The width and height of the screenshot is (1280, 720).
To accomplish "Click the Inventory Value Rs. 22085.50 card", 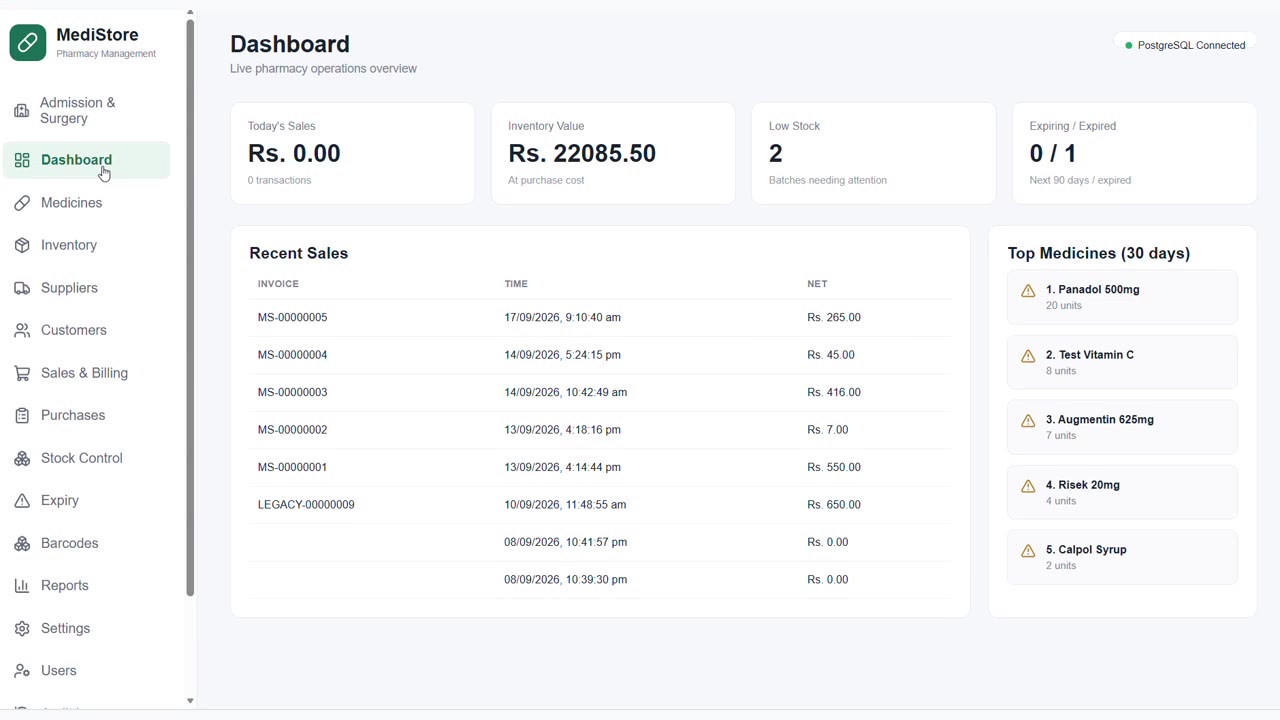I will (x=613, y=153).
